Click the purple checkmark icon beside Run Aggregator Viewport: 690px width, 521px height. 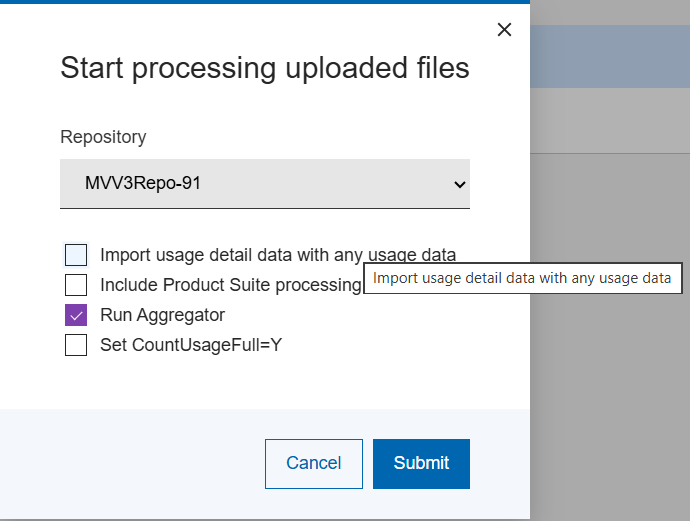[x=76, y=315]
